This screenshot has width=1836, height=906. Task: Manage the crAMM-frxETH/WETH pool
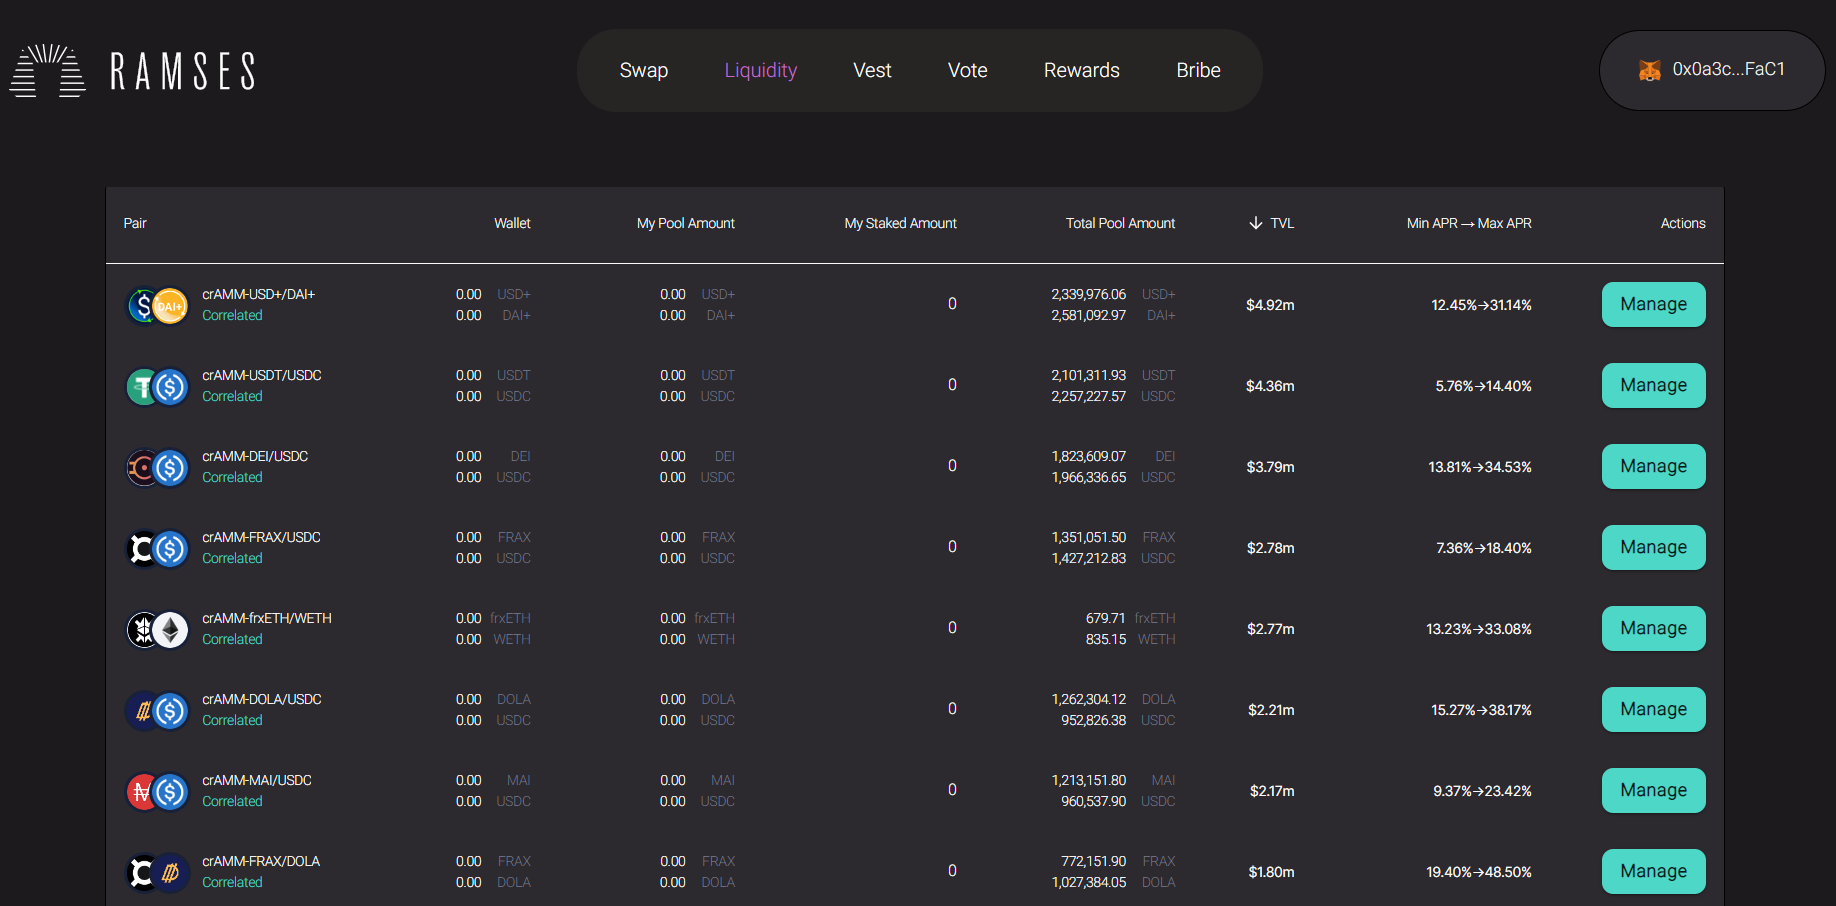tap(1653, 628)
